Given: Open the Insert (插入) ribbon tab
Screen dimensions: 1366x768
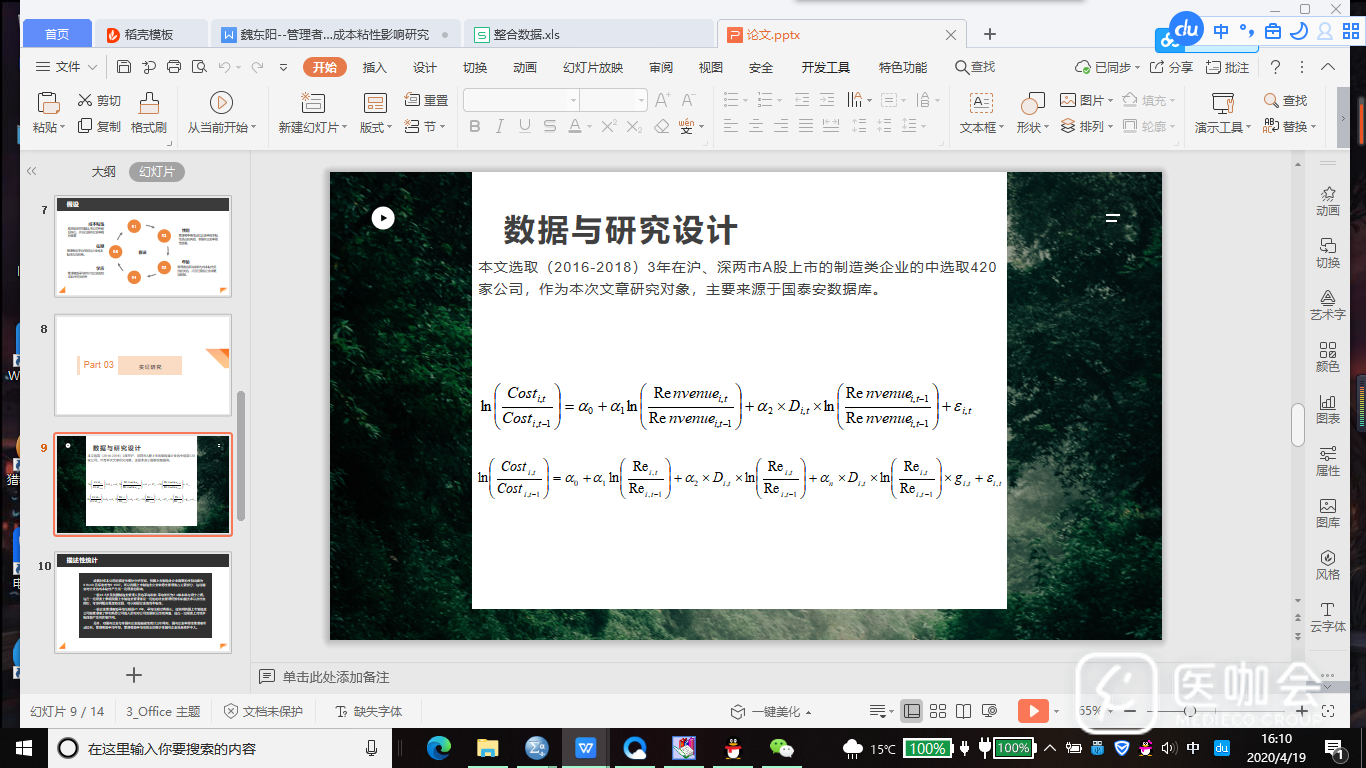Looking at the screenshot, I should click(374, 67).
